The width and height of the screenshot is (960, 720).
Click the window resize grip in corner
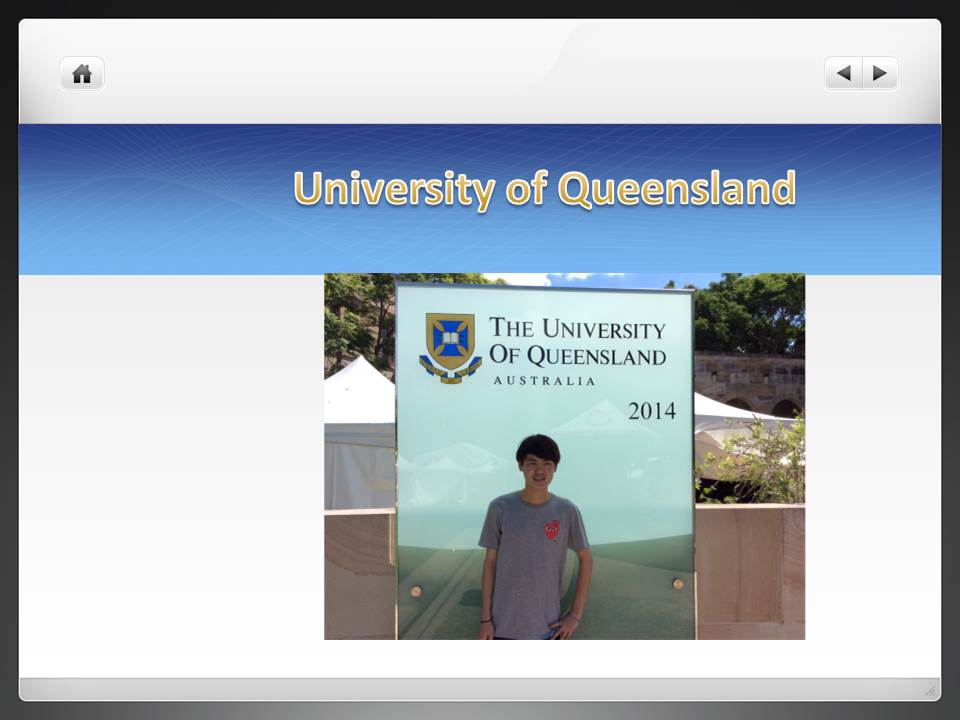tap(930, 690)
